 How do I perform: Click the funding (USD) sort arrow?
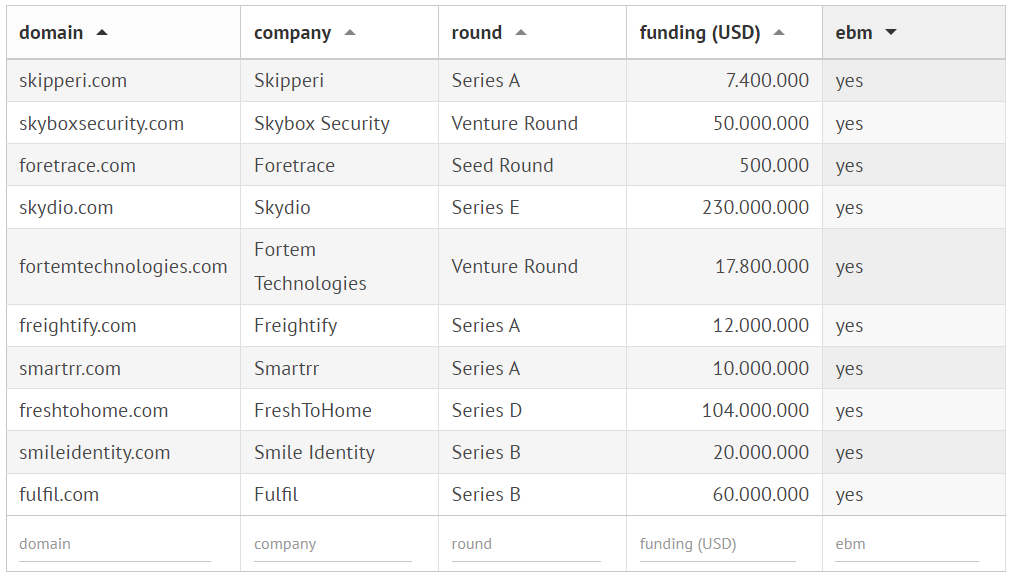779,32
